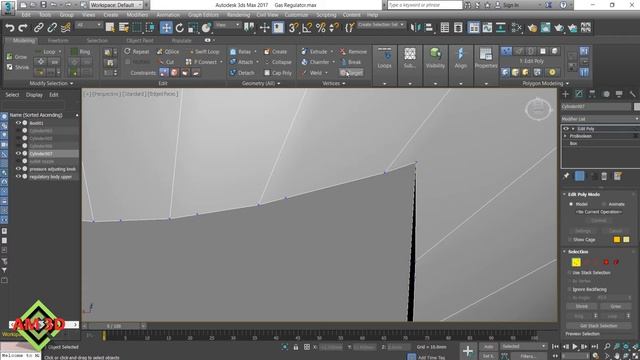Click Zoom Extents magnifier in viewport controls
Screen dimensions: 640x360
coord(607,347)
